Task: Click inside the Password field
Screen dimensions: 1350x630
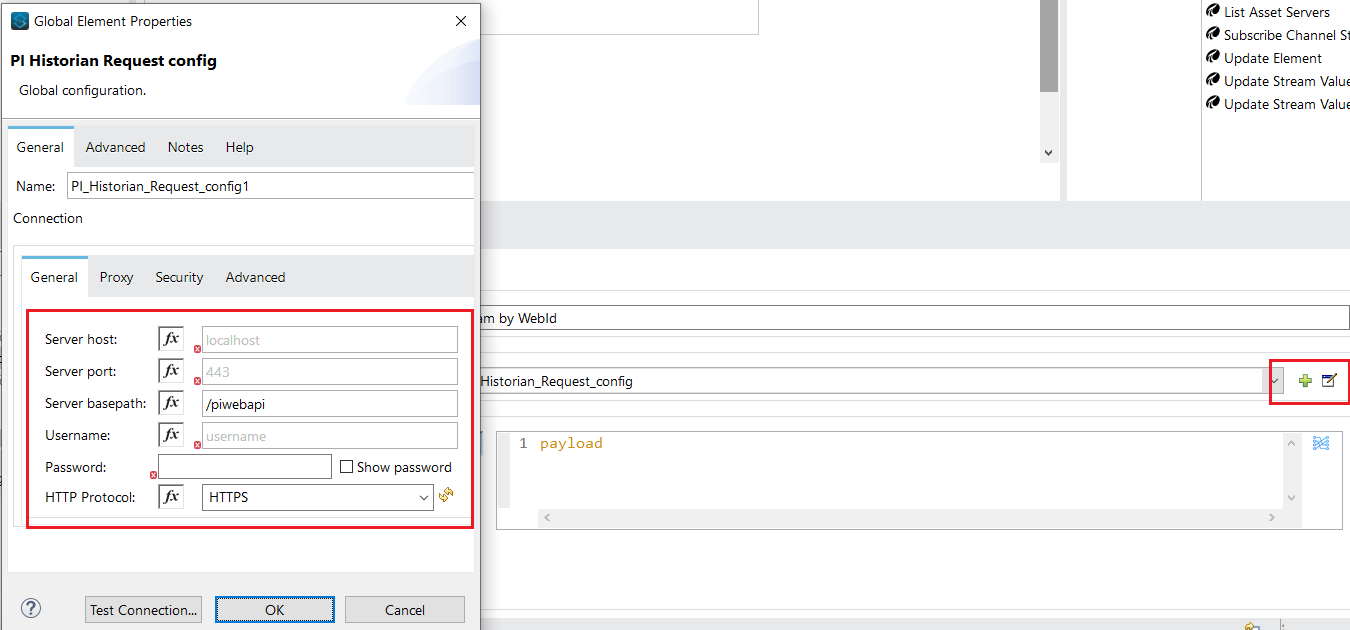Action: 244,466
